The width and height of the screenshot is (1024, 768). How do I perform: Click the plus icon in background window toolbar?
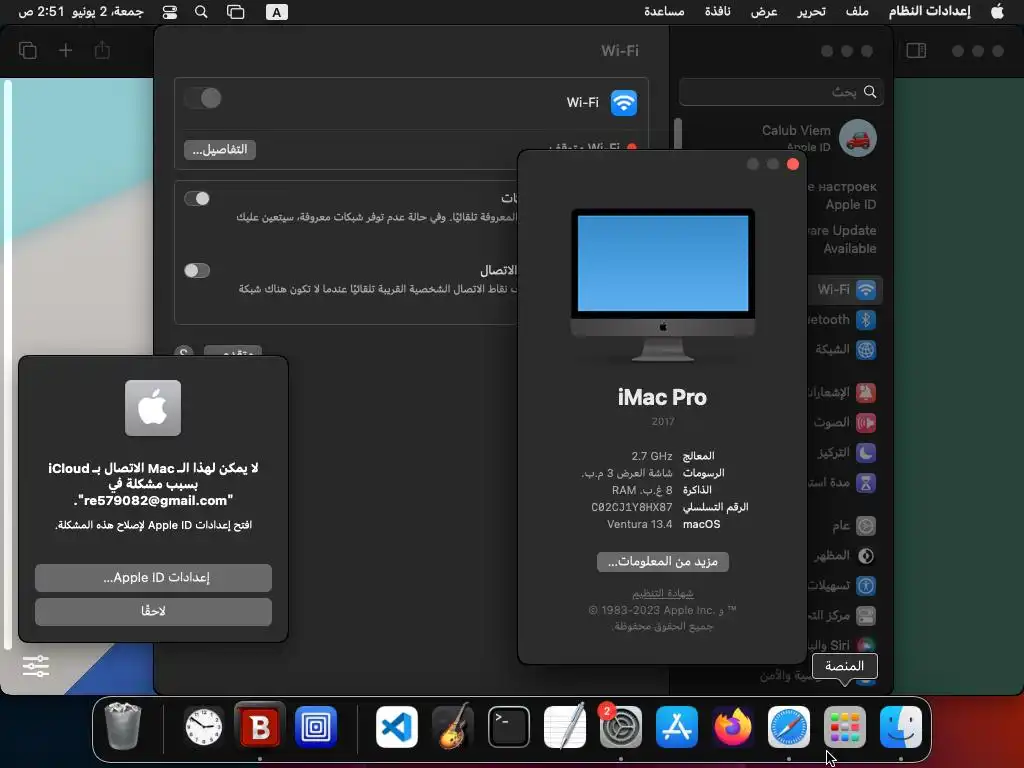(65, 50)
